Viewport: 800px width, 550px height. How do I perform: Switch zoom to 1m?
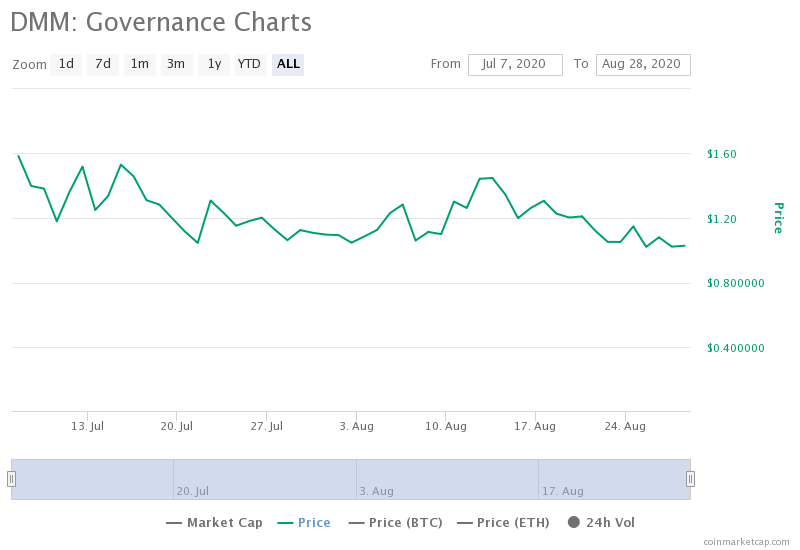[x=140, y=64]
